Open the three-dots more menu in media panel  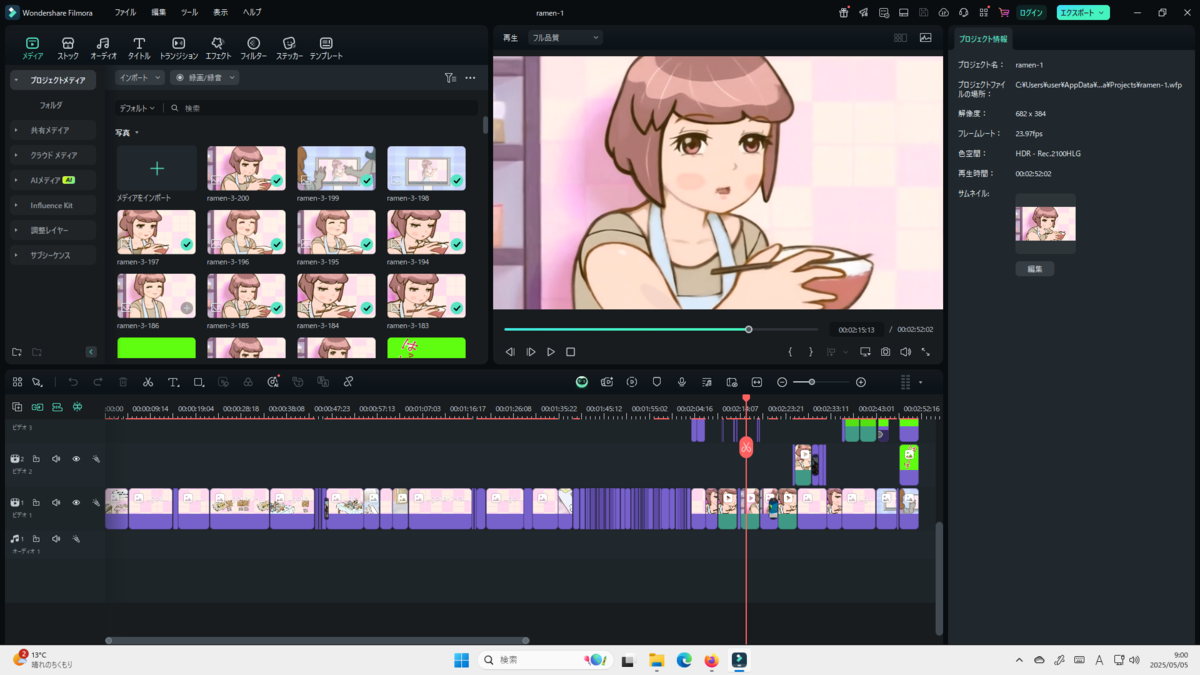(x=470, y=78)
